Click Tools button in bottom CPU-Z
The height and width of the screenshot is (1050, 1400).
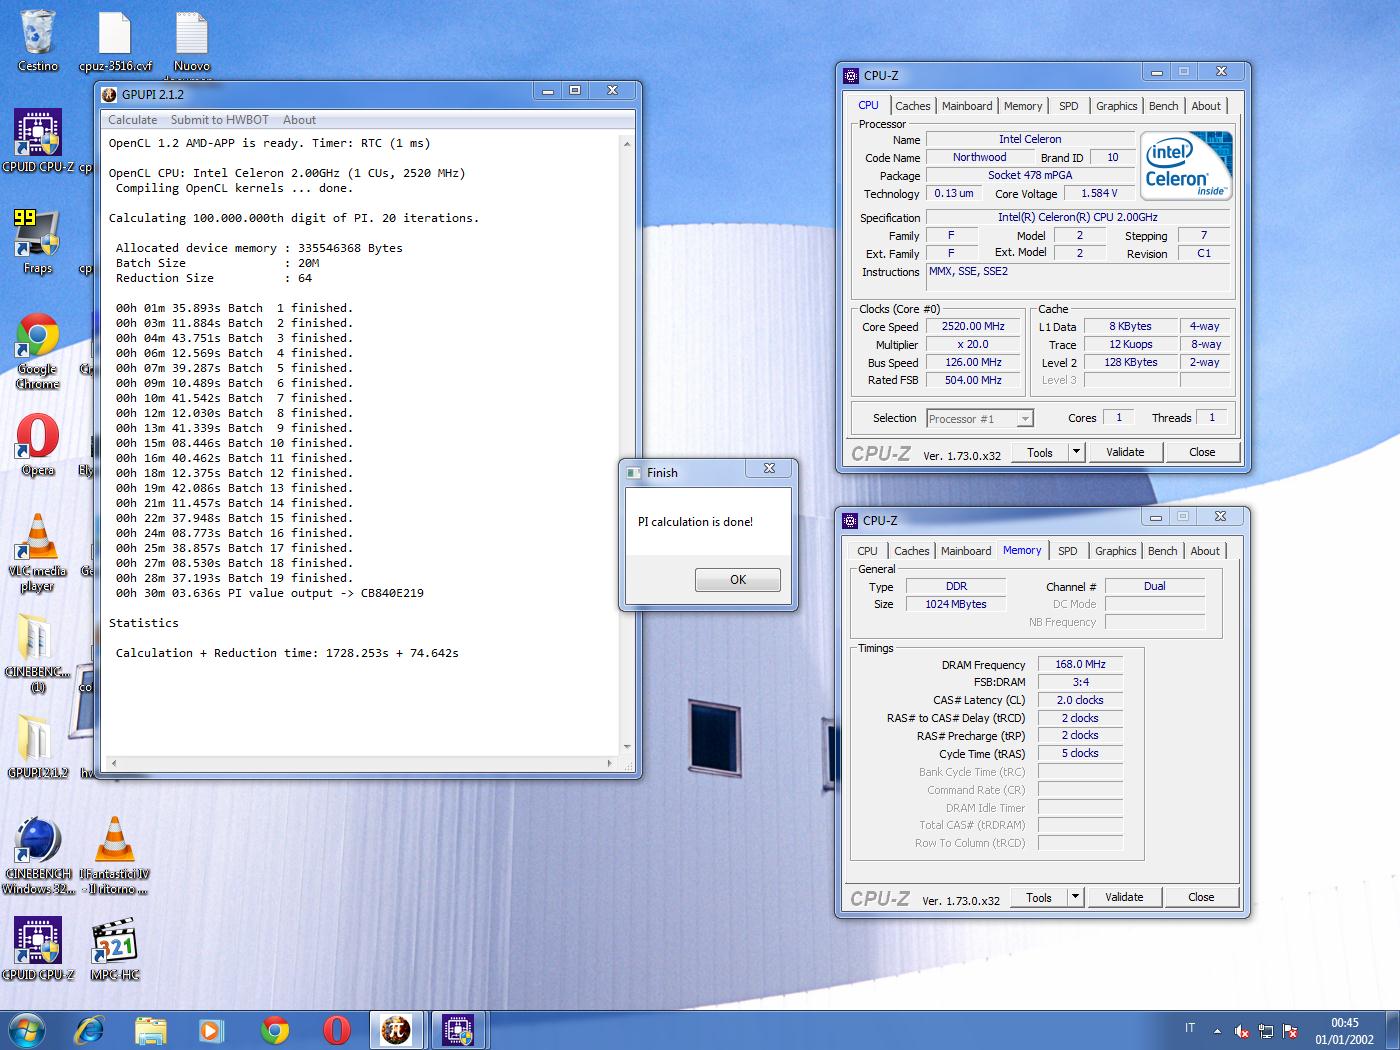(1039, 897)
